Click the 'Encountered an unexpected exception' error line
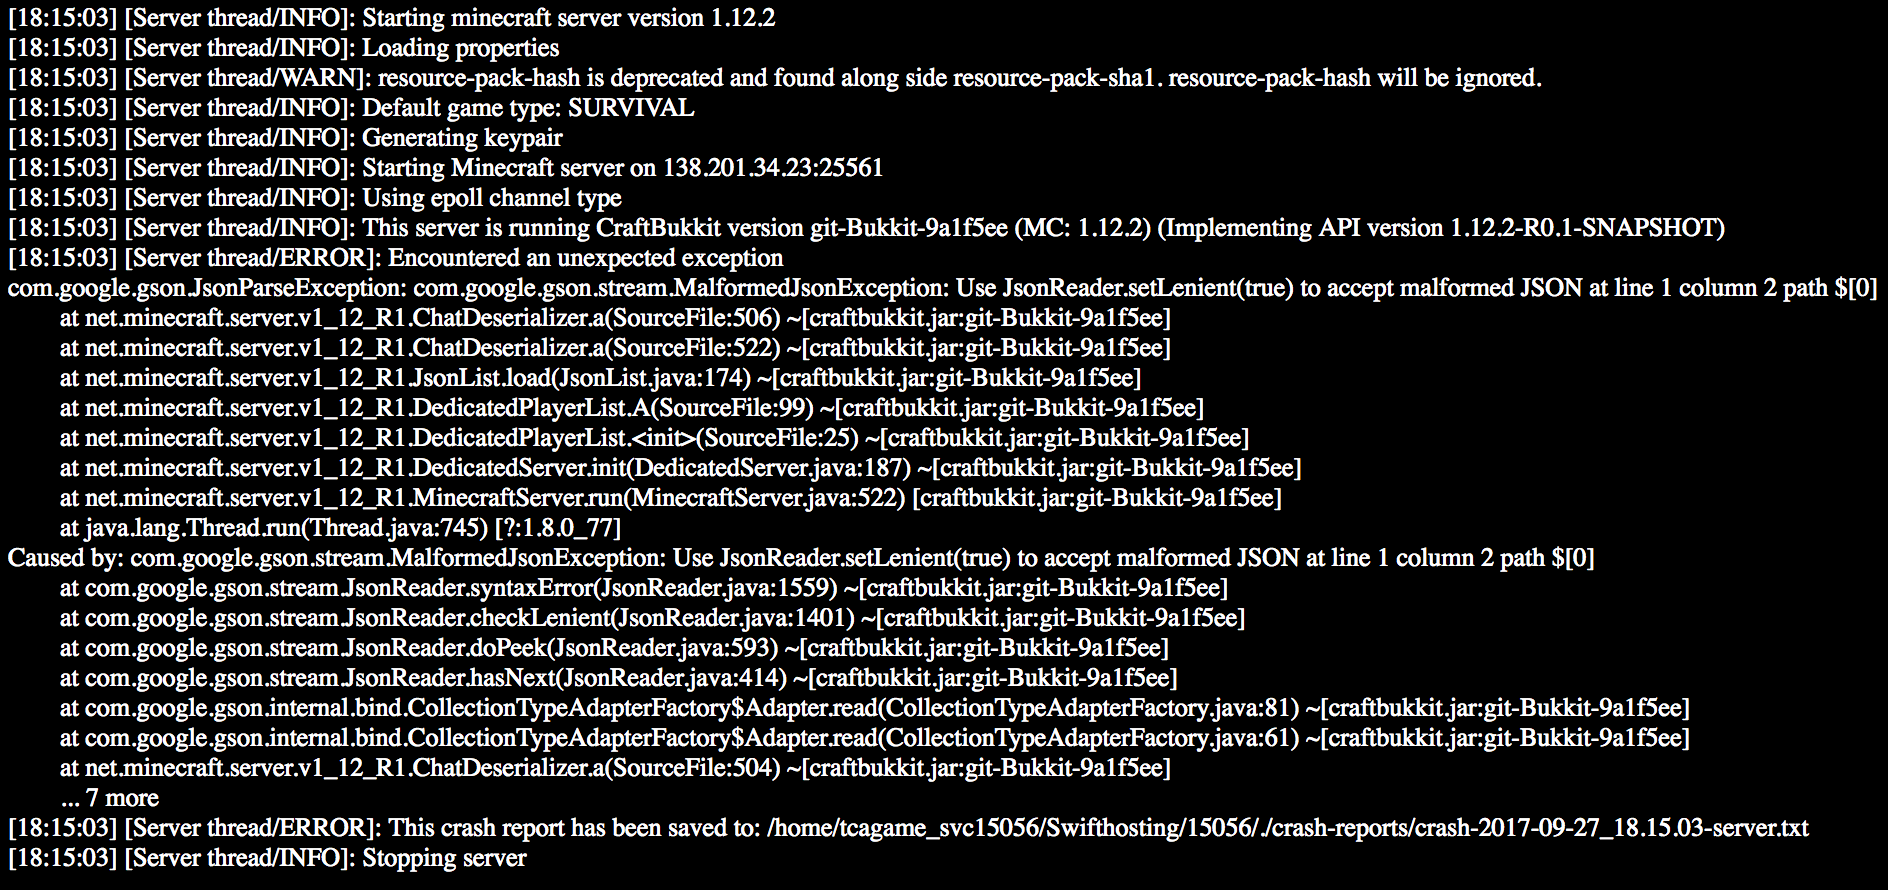The image size is (1888, 890). [395, 258]
